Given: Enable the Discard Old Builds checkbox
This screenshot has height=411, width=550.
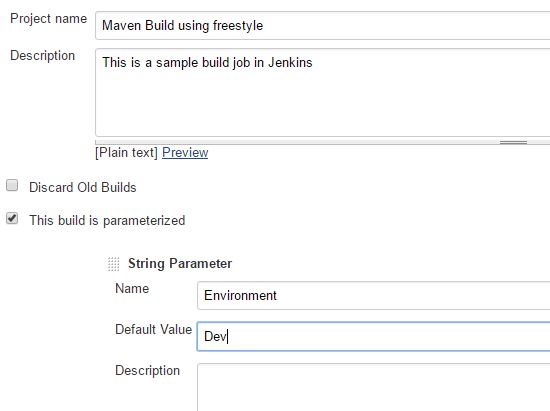Looking at the screenshot, I should (12, 185).
